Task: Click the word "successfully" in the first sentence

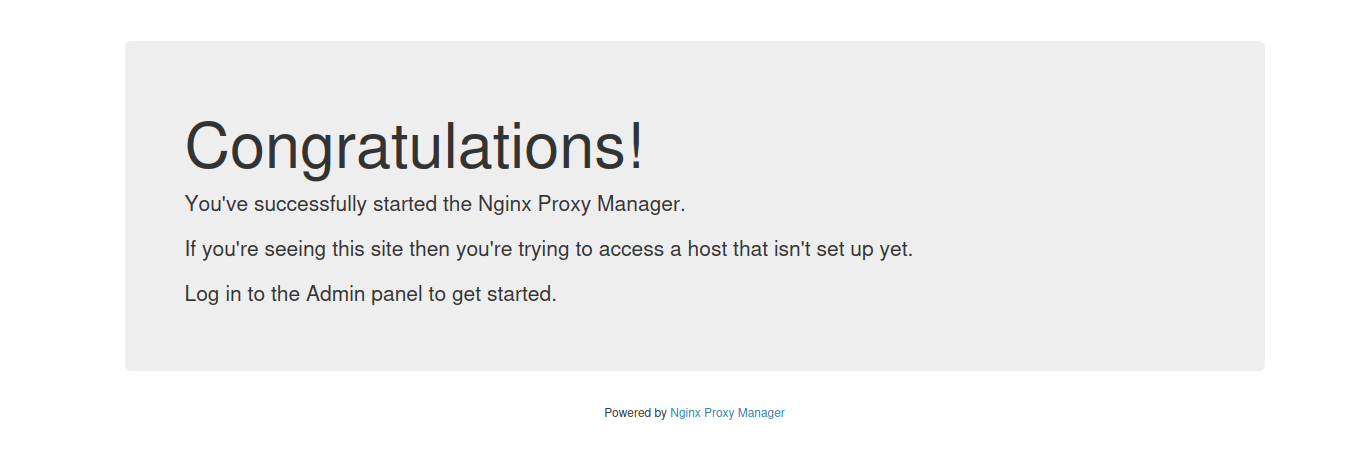Action: (x=310, y=204)
